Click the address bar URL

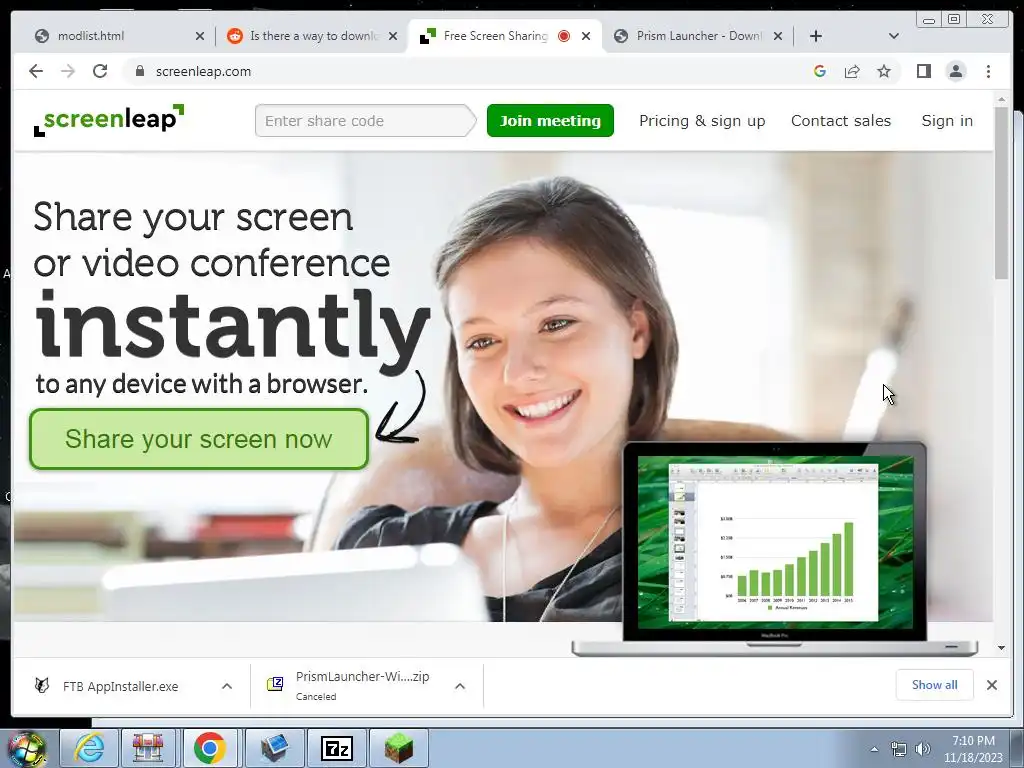pyautogui.click(x=203, y=71)
